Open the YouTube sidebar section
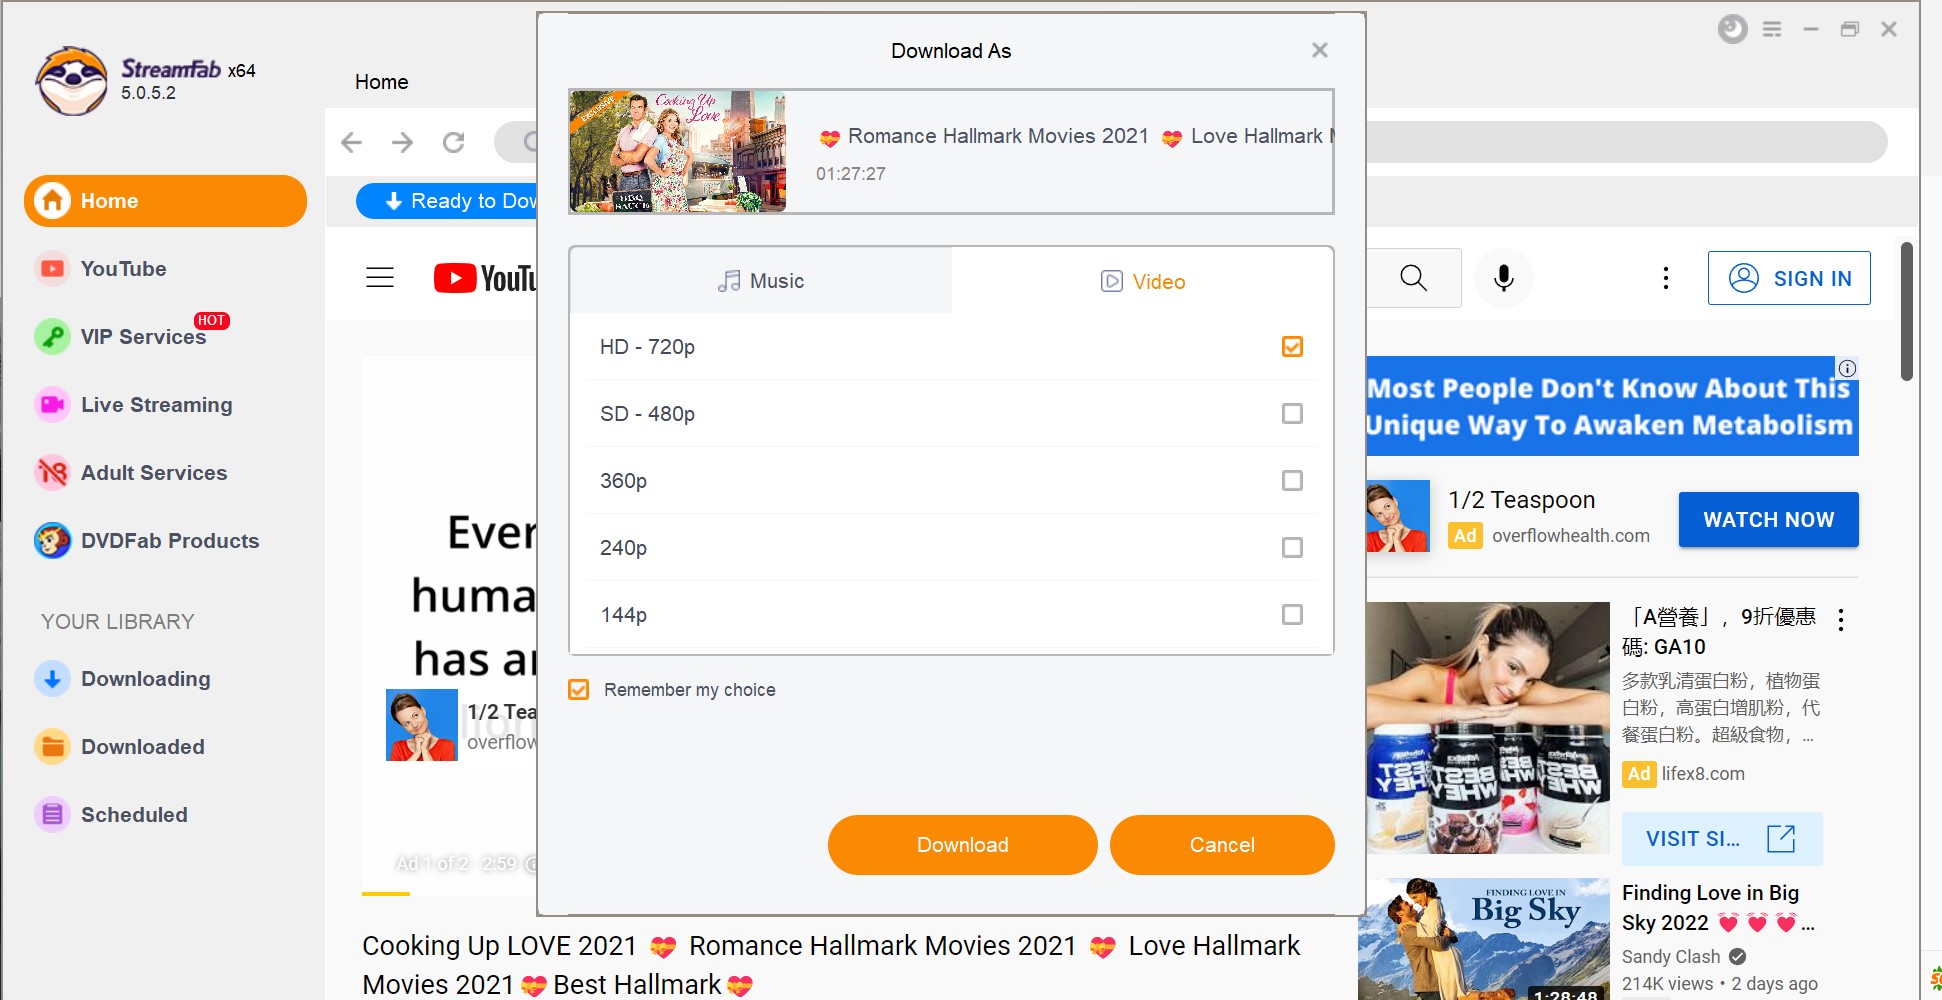1942x1000 pixels. [x=122, y=269]
